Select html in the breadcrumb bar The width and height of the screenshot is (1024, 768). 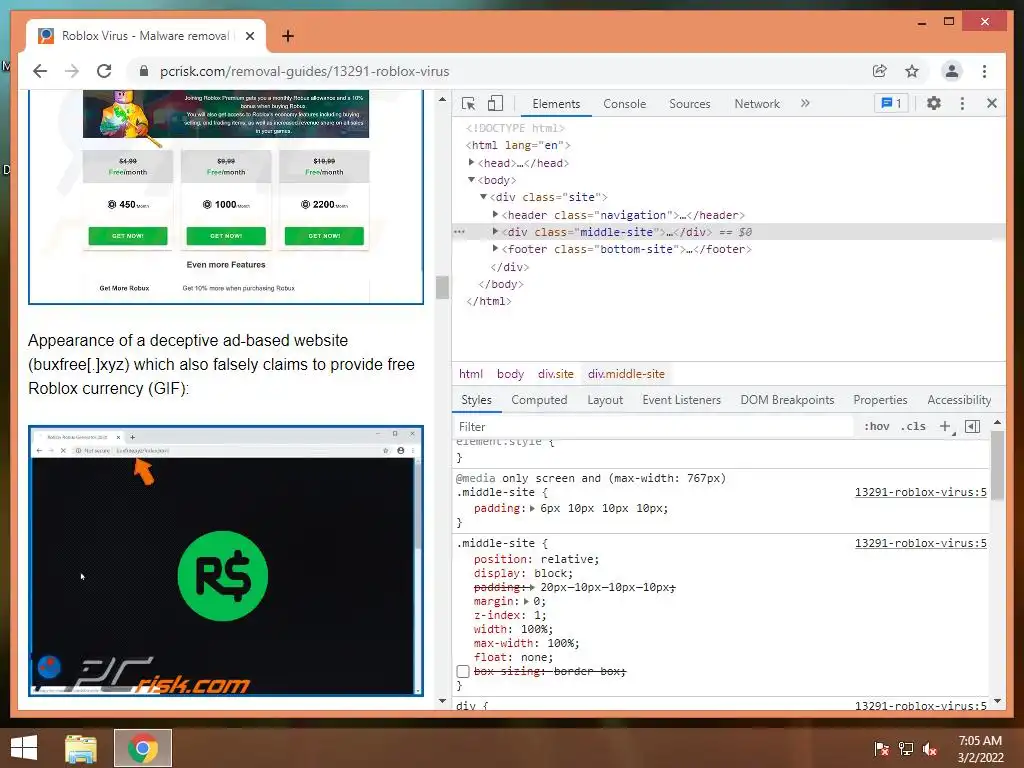pos(470,374)
